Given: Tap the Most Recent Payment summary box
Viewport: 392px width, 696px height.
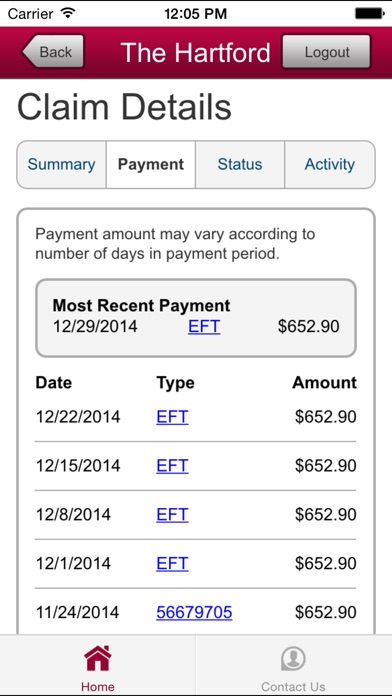Looking at the screenshot, I should tap(196, 318).
